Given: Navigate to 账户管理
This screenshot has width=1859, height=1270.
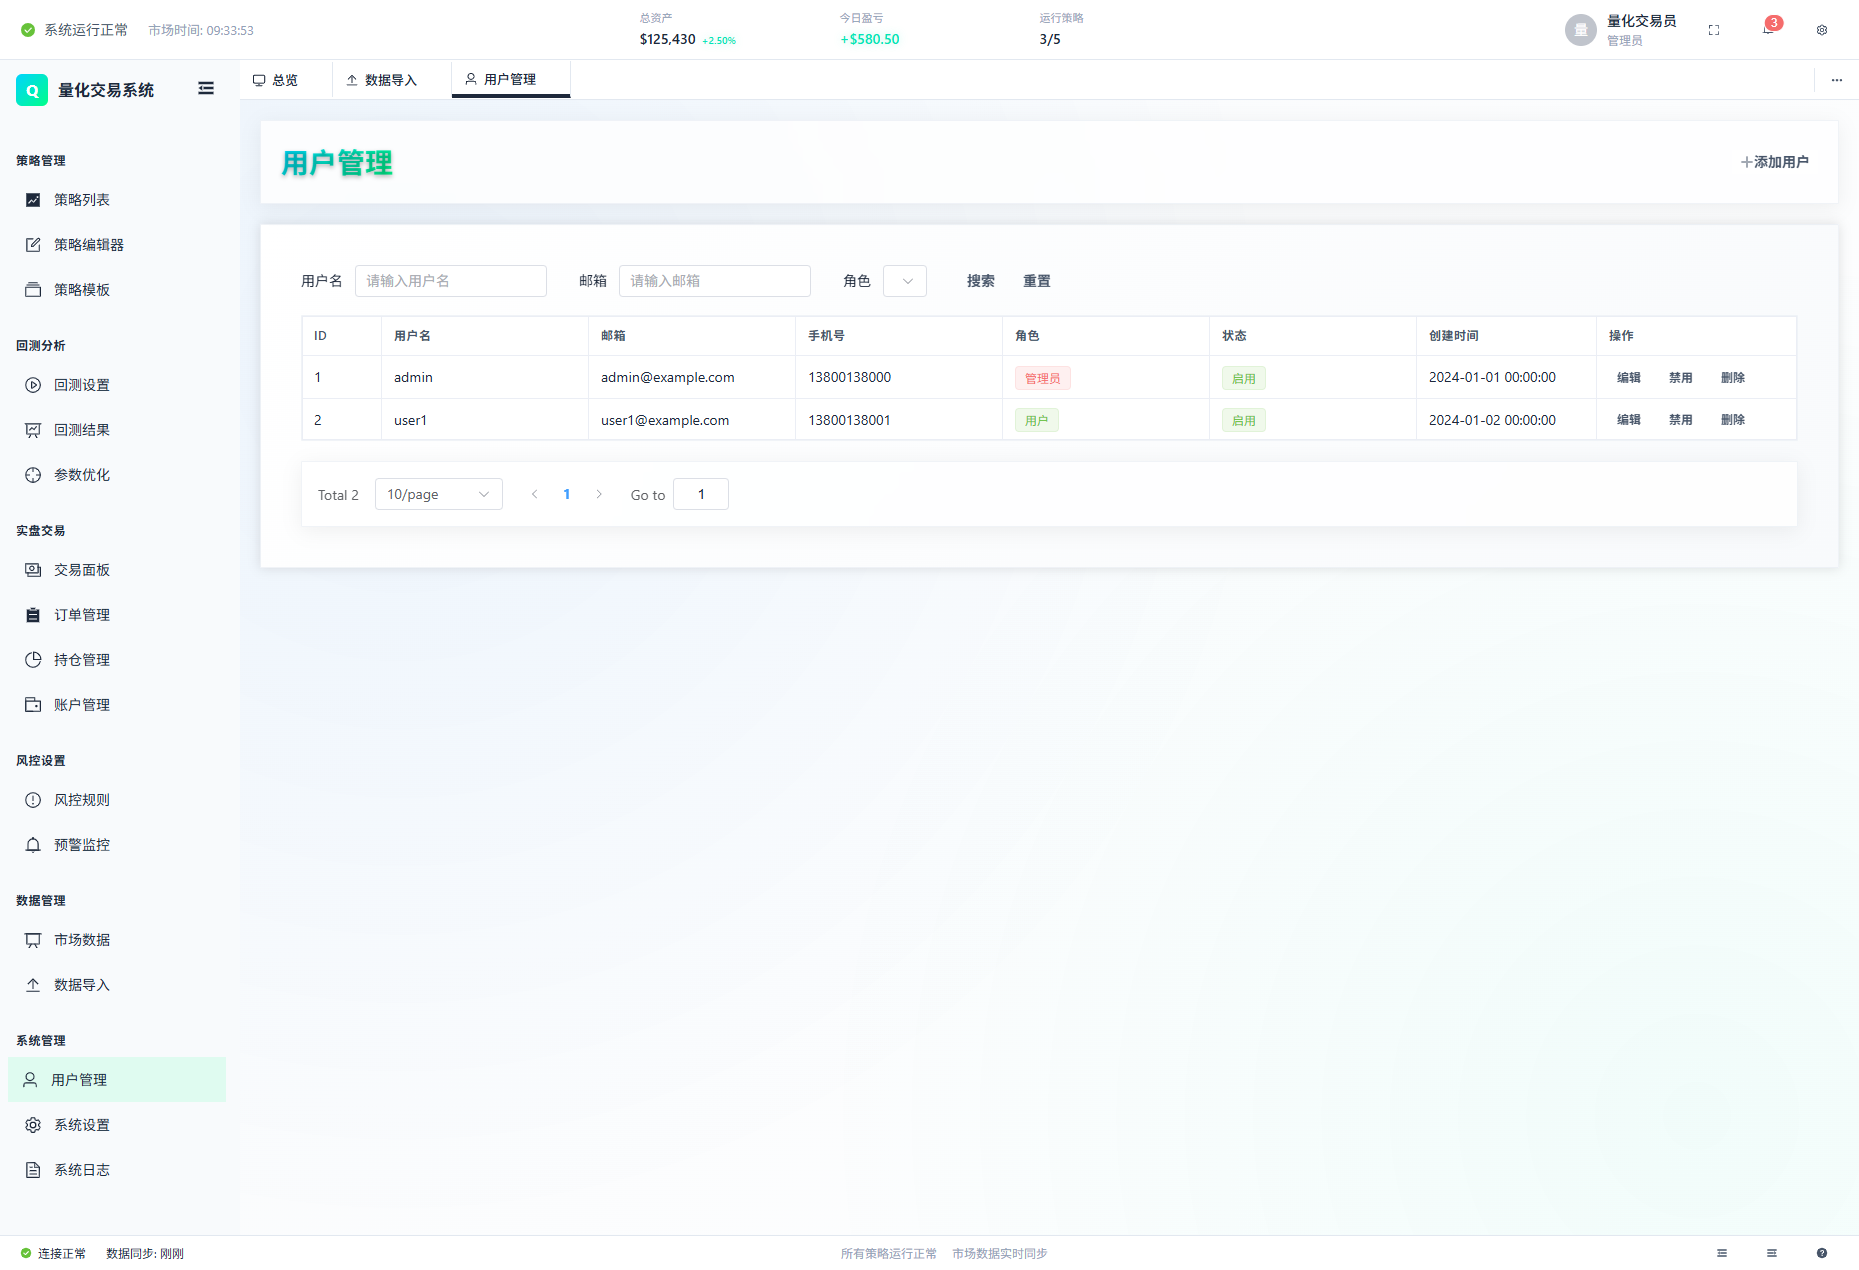Looking at the screenshot, I should pyautogui.click(x=117, y=705).
